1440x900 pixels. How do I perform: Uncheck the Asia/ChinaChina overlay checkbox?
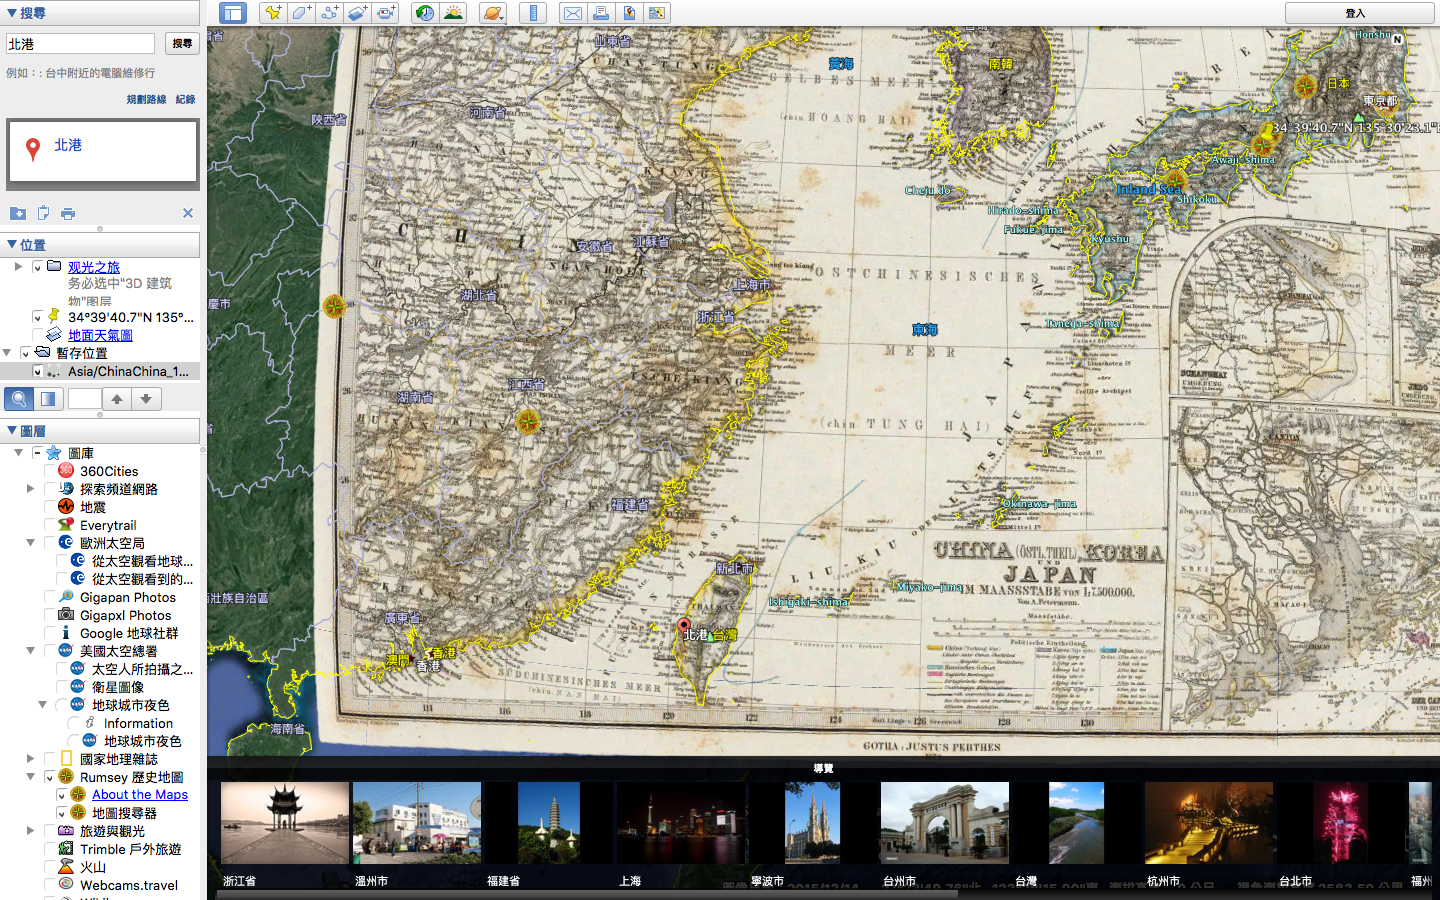37,371
